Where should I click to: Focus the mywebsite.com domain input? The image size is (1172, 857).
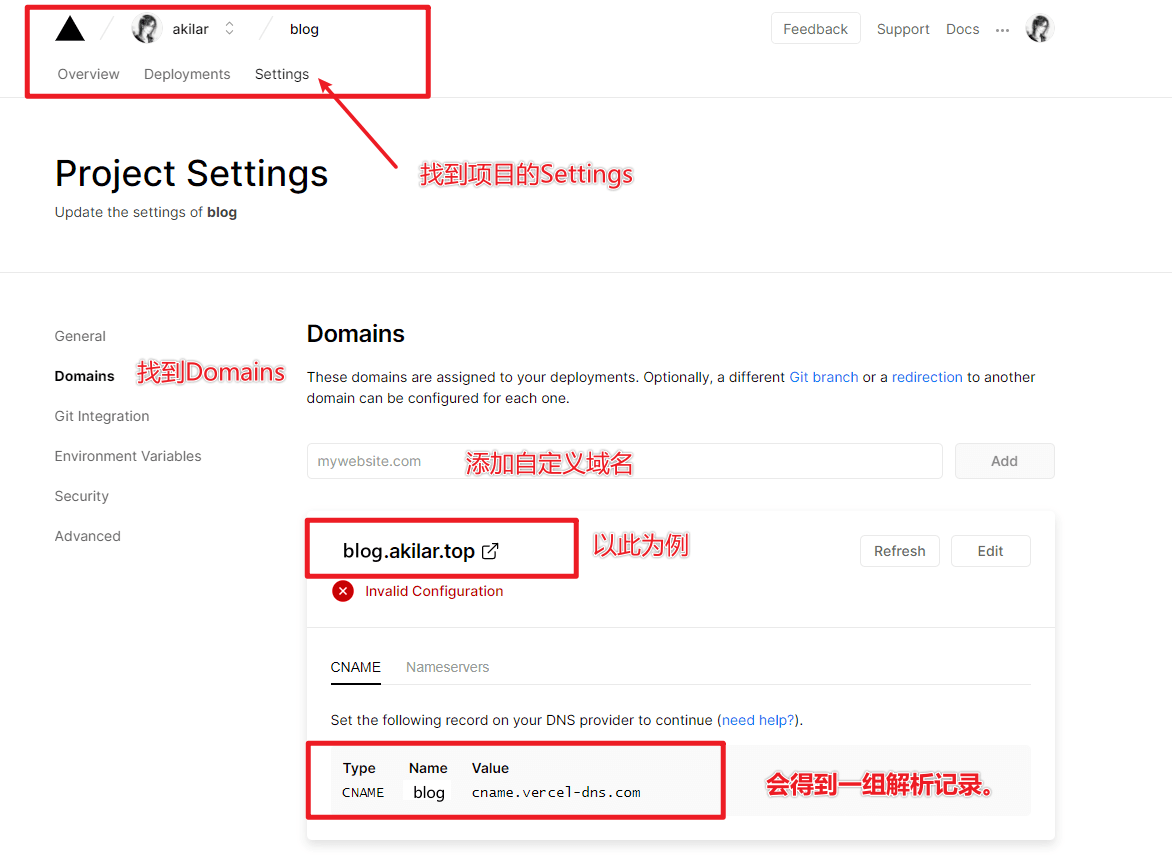(624, 461)
